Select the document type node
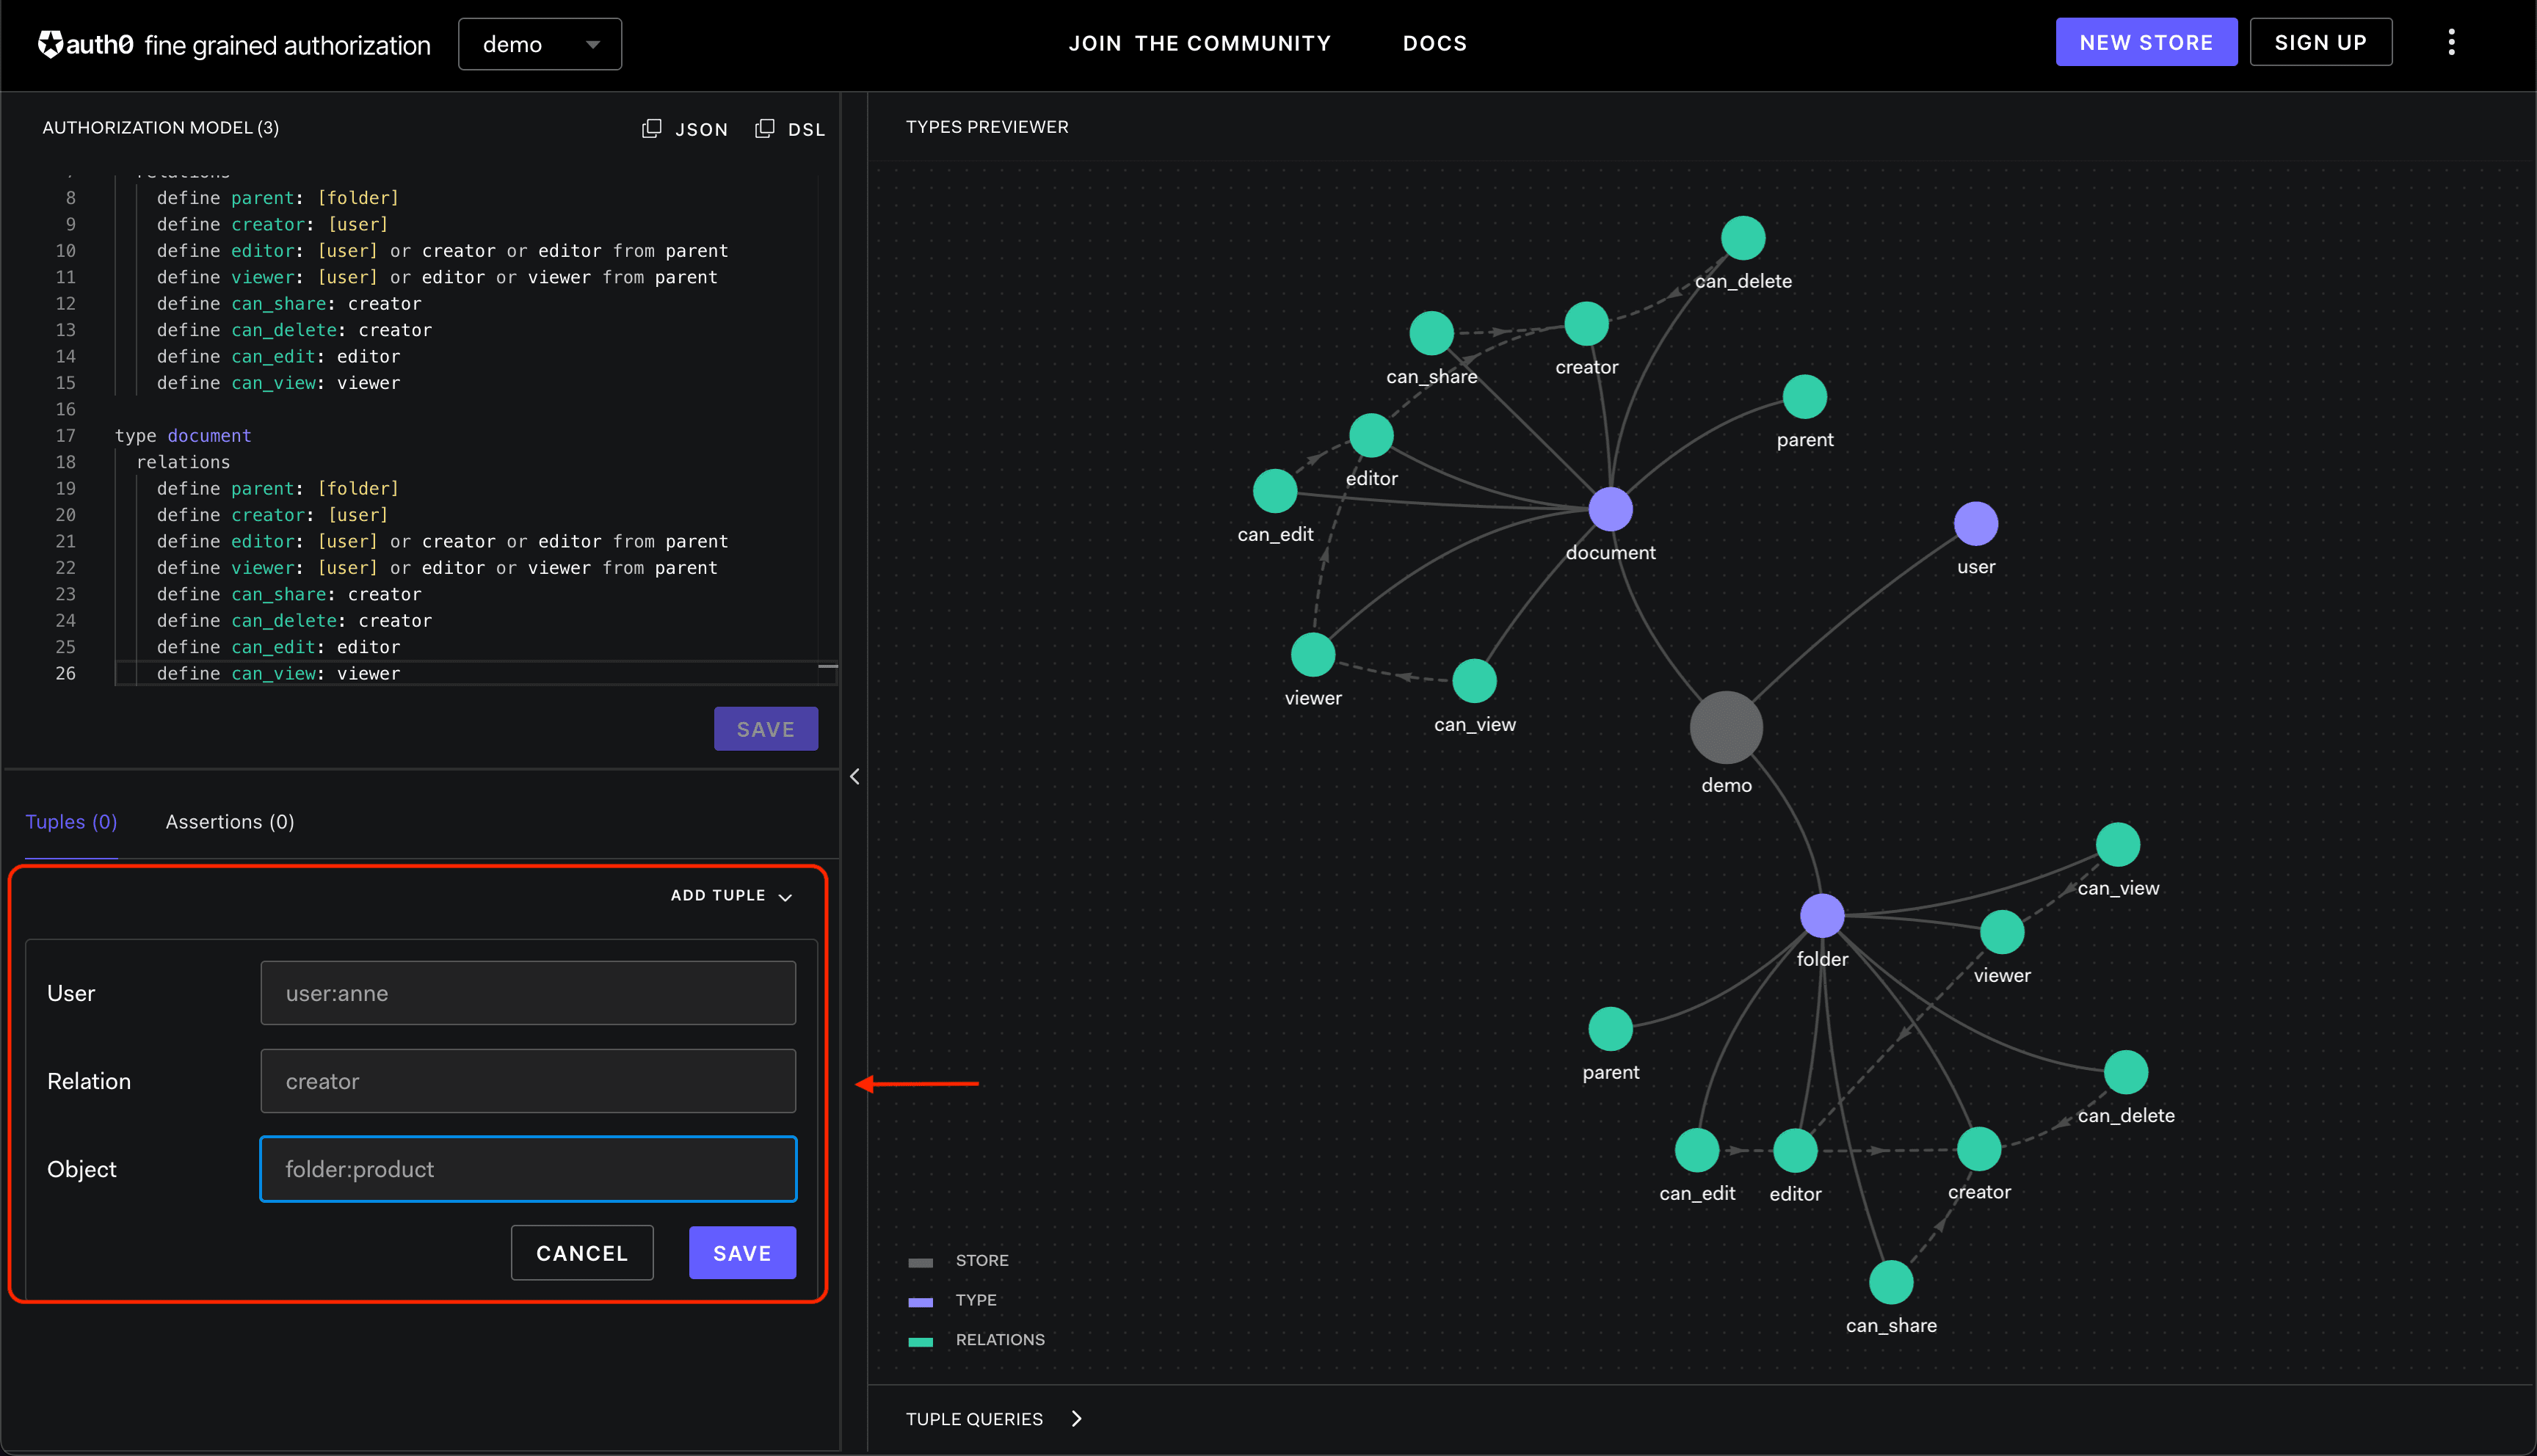The height and width of the screenshot is (1456, 2537). coord(1610,509)
